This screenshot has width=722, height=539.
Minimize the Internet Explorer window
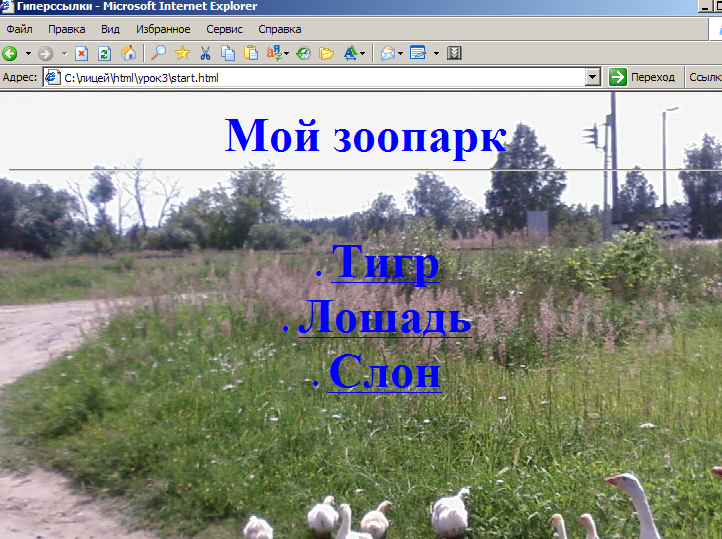tap(705, 6)
